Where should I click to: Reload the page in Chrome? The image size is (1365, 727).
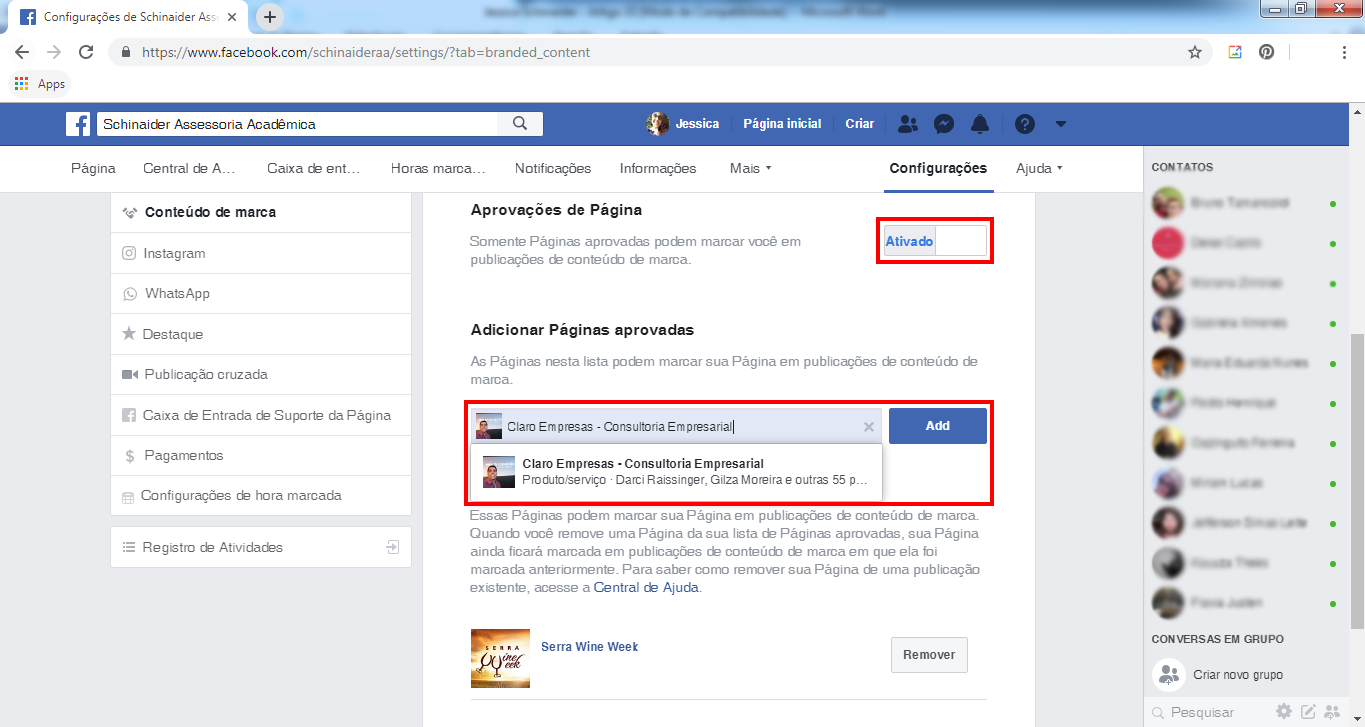pos(86,52)
